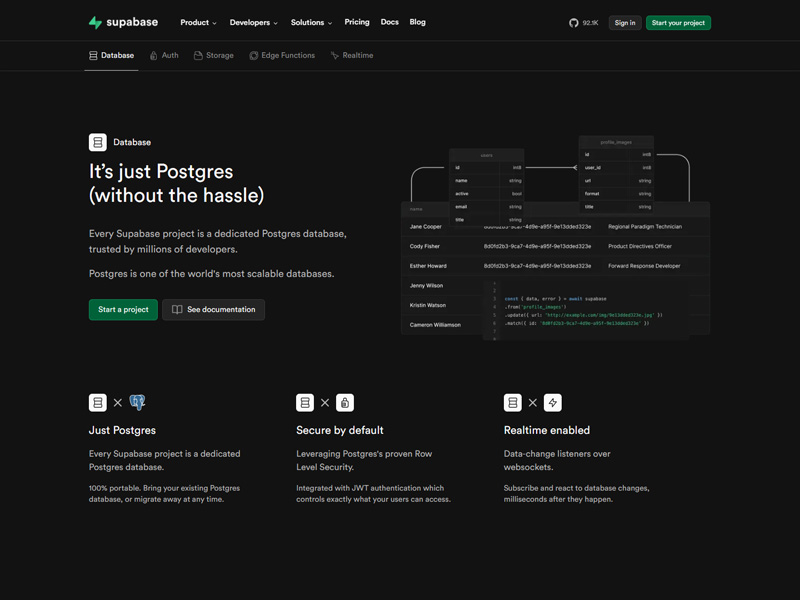Click the Sign in button
This screenshot has width=800, height=600.
pos(625,23)
